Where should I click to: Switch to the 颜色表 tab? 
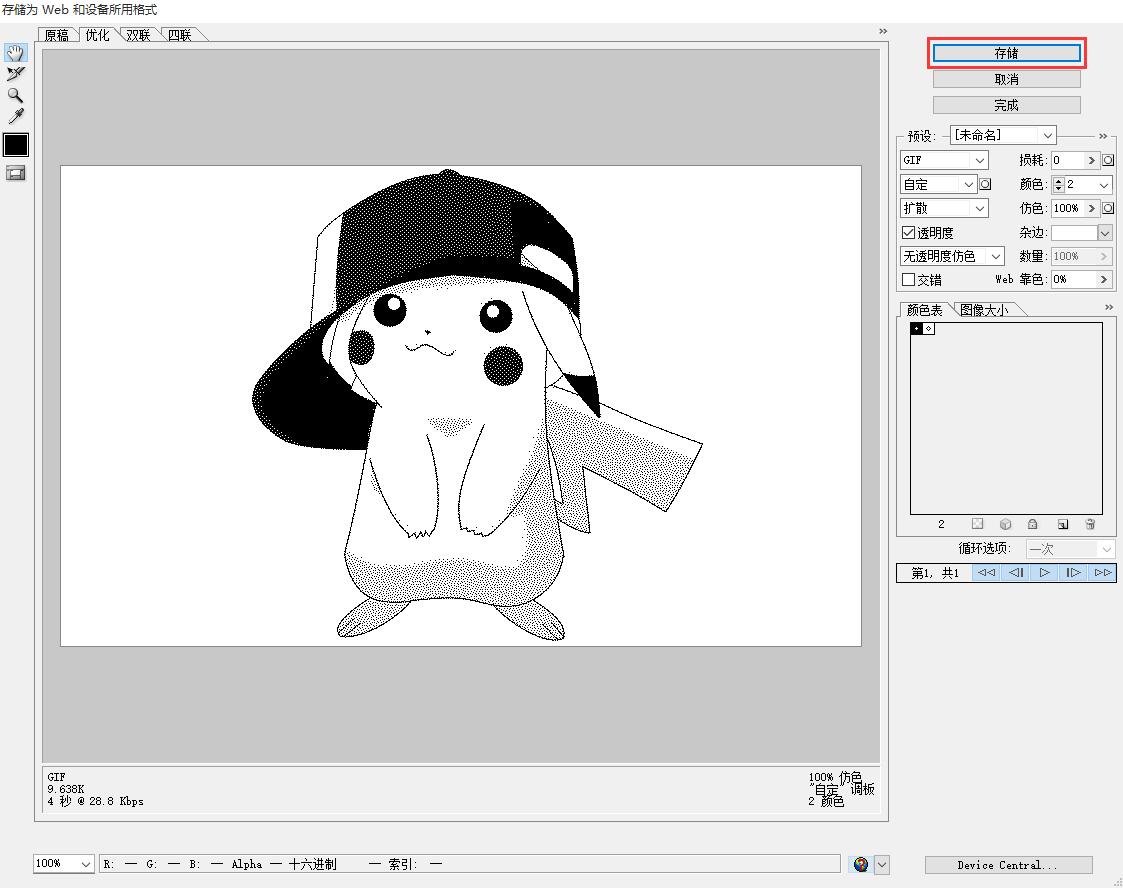[924, 309]
